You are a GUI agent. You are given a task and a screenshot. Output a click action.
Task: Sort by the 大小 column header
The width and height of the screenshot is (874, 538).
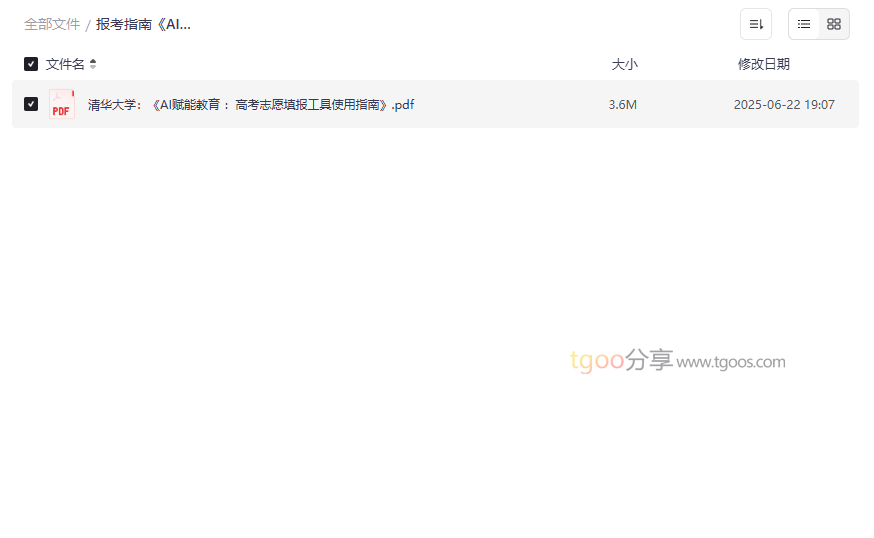pyautogui.click(x=624, y=64)
